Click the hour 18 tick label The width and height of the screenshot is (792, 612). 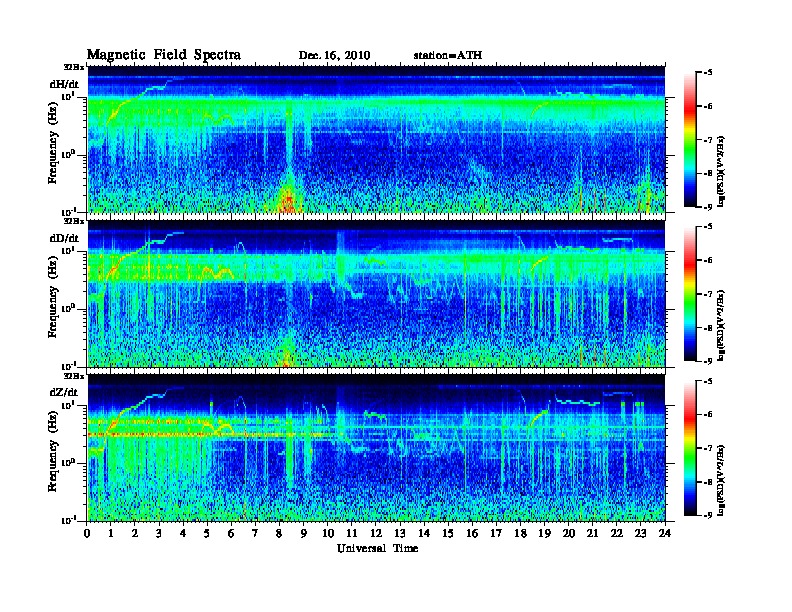(x=520, y=533)
